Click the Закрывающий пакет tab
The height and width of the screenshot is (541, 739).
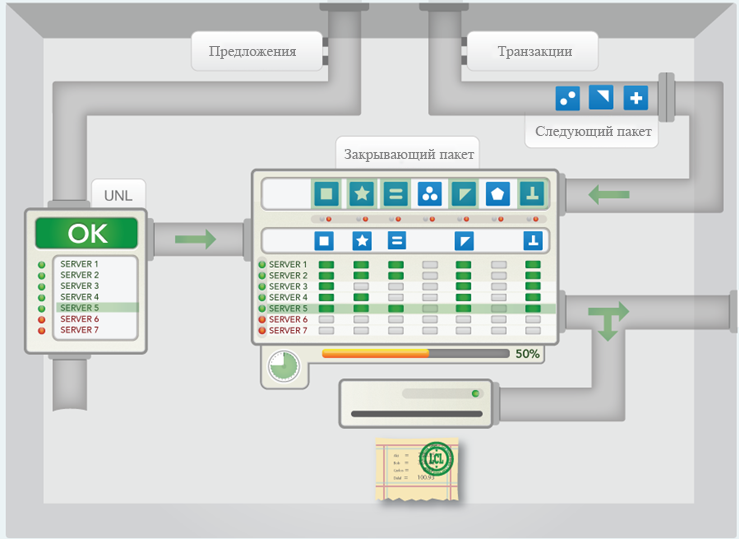[408, 154]
